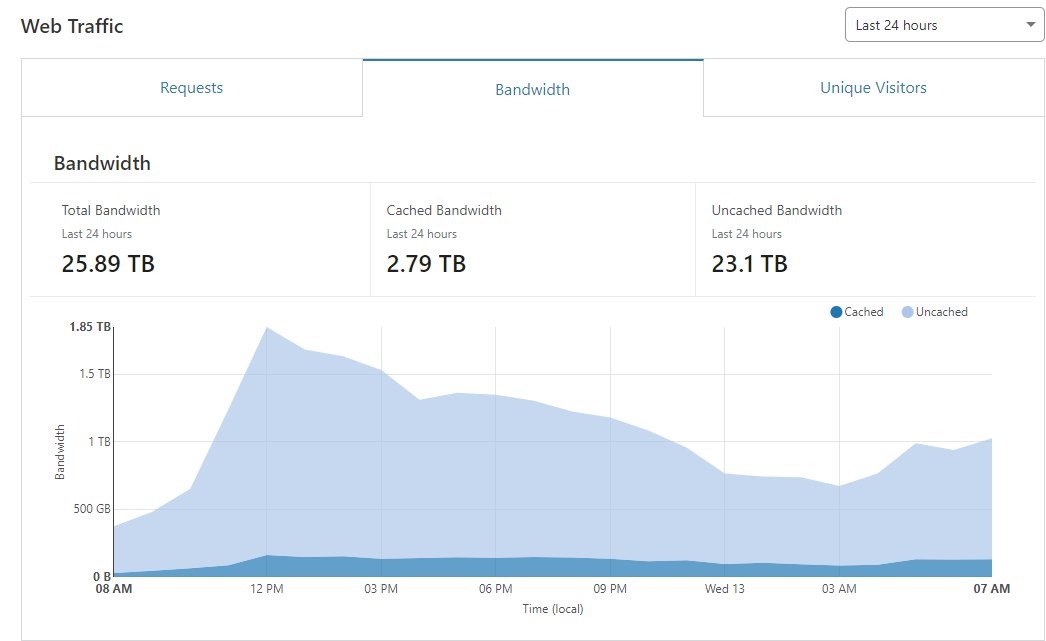
Task: Click the 07 AM end time label
Action: (991, 589)
